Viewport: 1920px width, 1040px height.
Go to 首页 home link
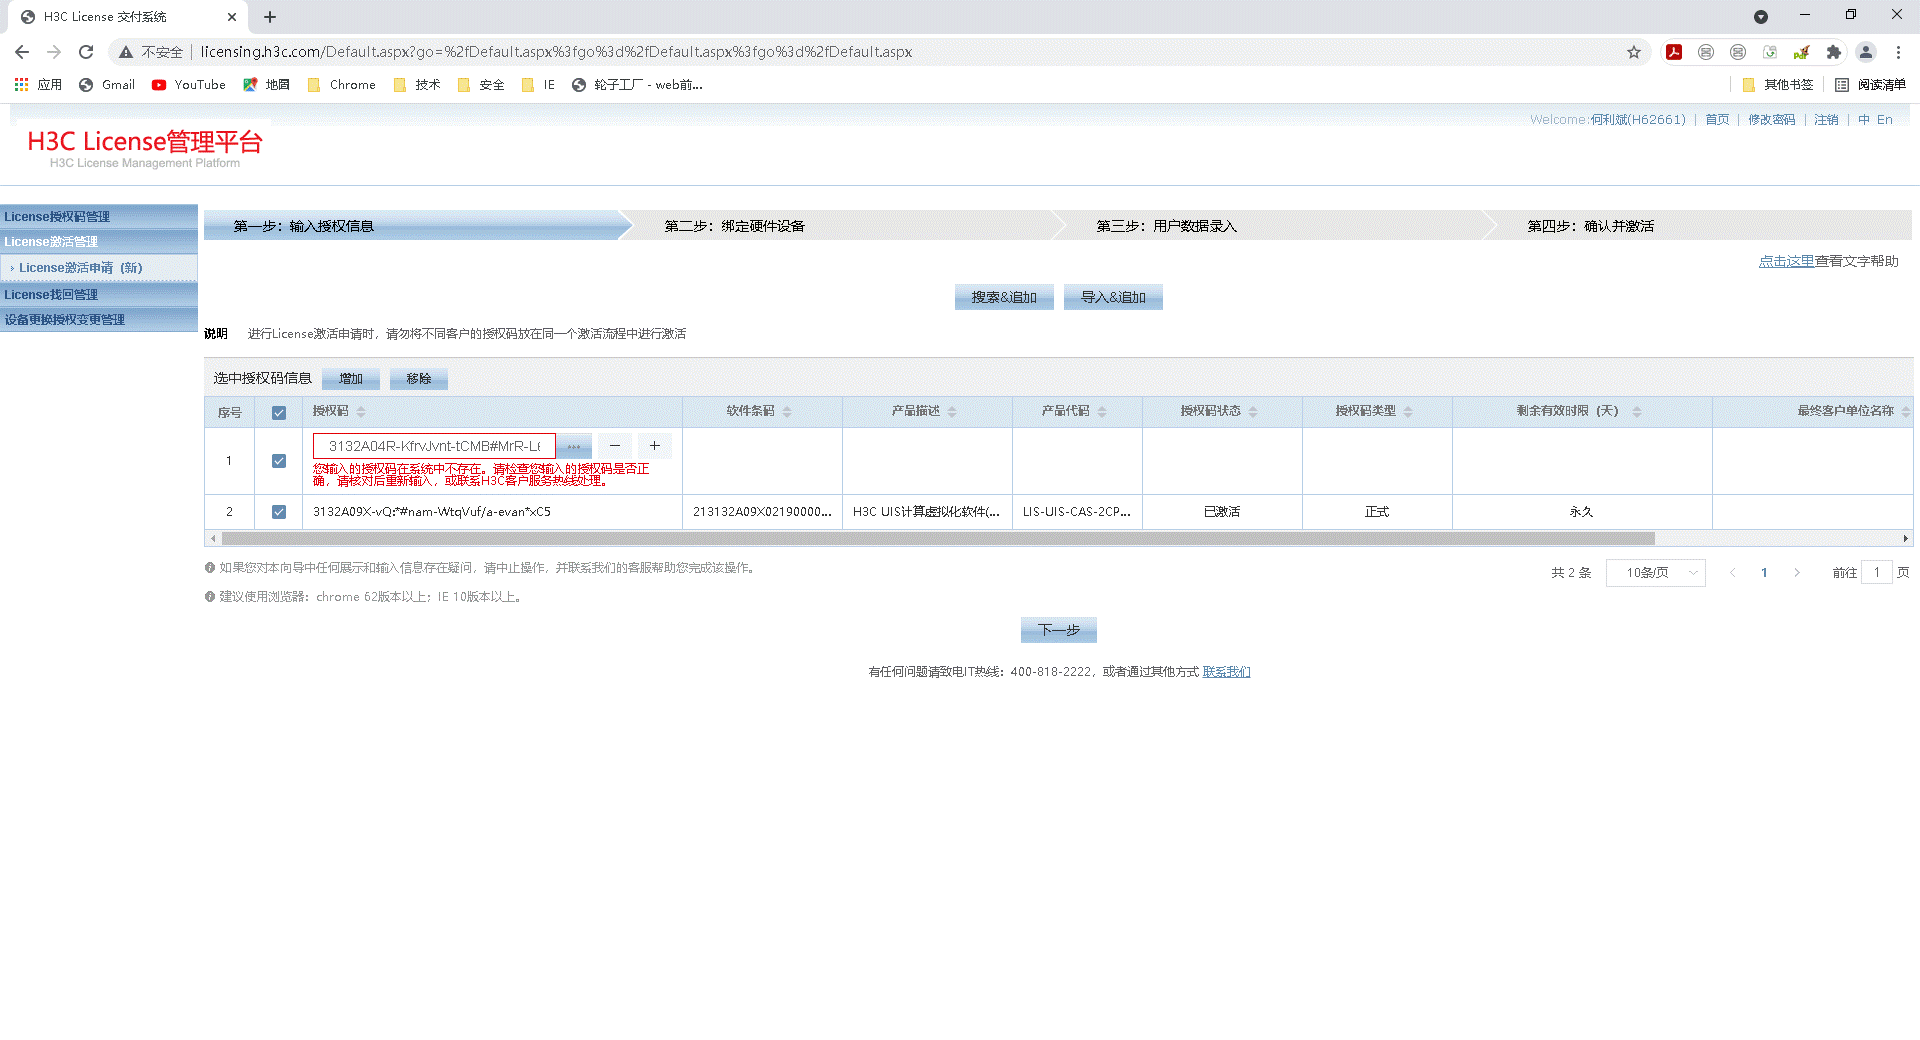(x=1717, y=120)
